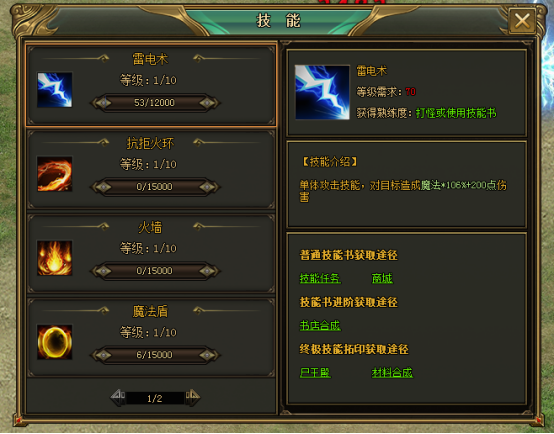This screenshot has height=434, width=554.
Task: Select the 魔法盾 skill row title
Action: [x=150, y=311]
